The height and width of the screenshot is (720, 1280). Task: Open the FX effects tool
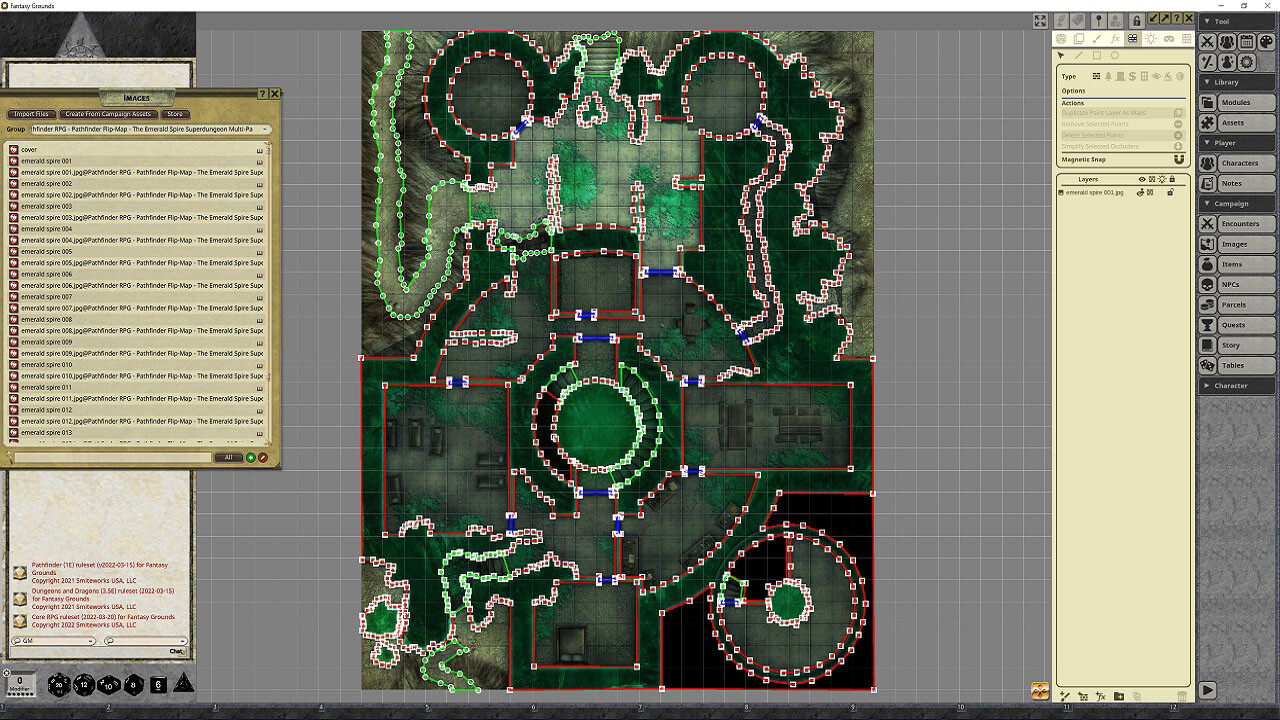(1116, 38)
